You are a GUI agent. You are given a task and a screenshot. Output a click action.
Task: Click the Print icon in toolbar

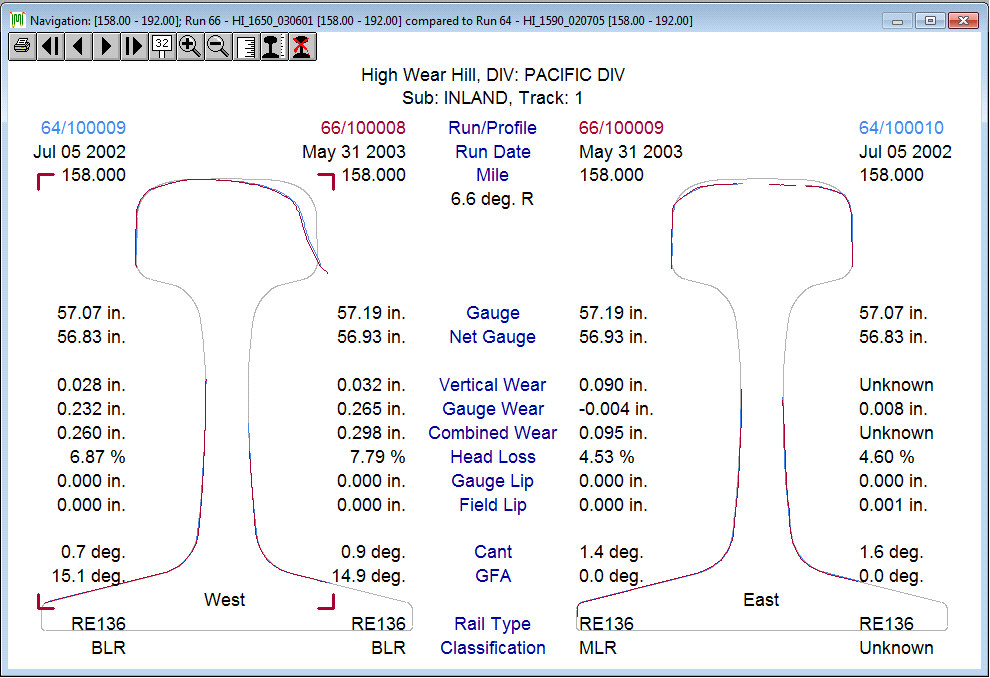pos(22,47)
